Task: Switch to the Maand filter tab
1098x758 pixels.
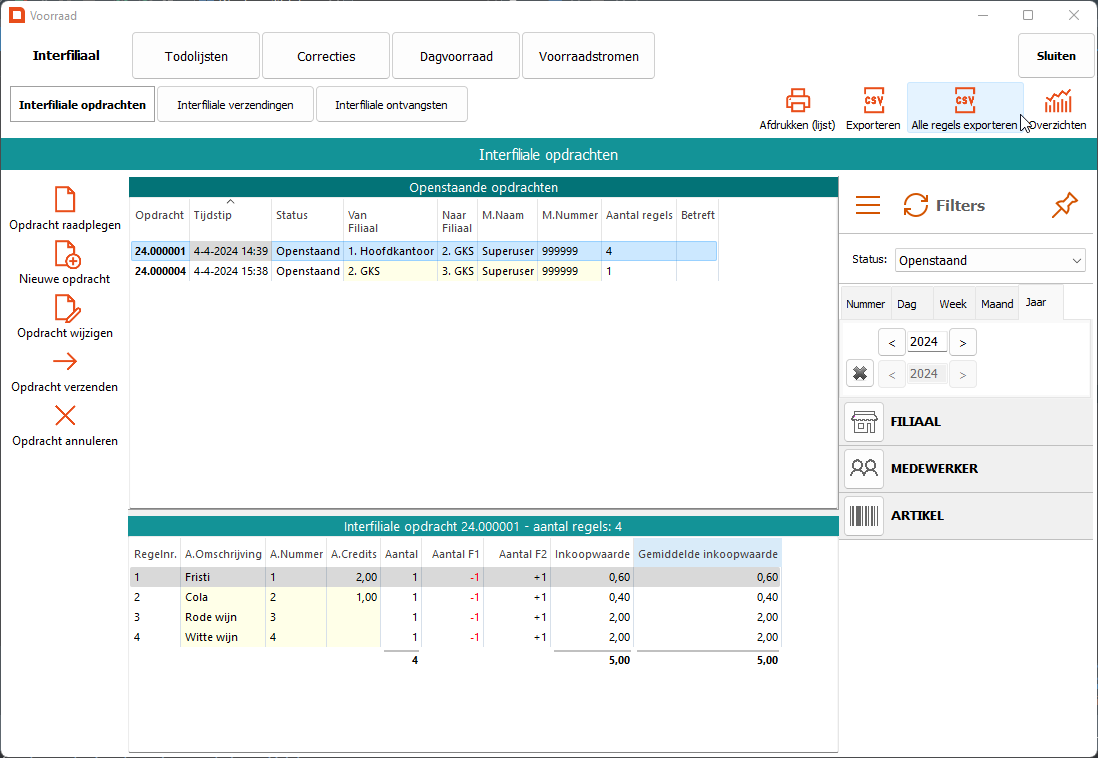Action: click(996, 304)
